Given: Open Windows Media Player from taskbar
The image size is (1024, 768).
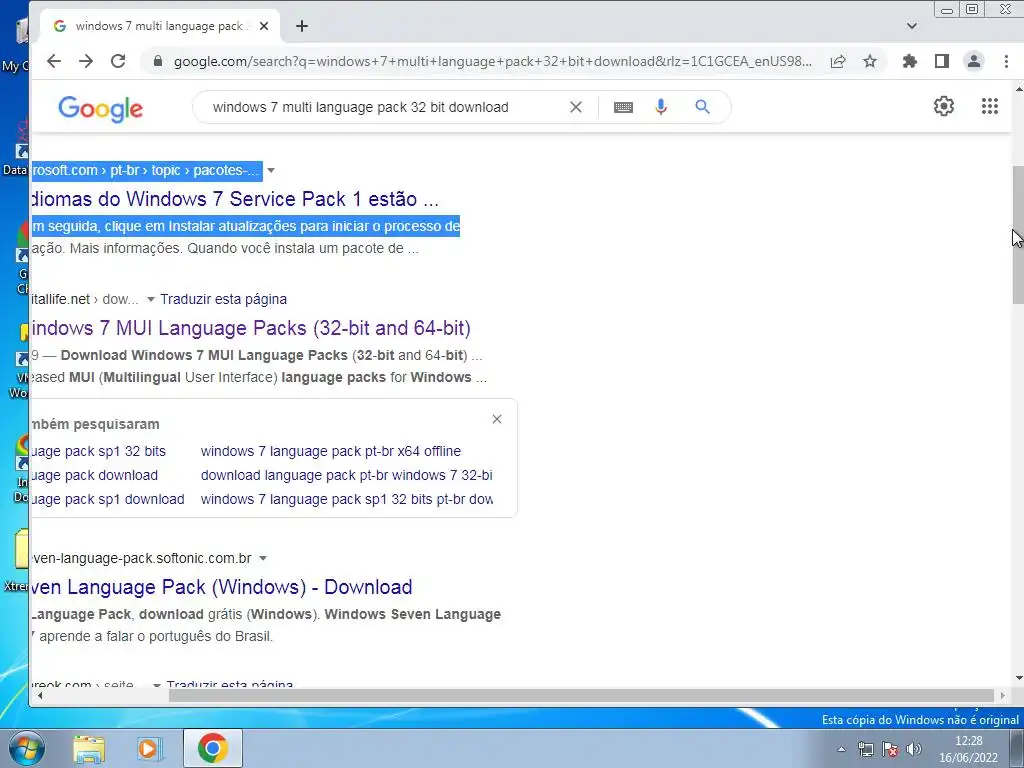Looking at the screenshot, I should pyautogui.click(x=150, y=749).
